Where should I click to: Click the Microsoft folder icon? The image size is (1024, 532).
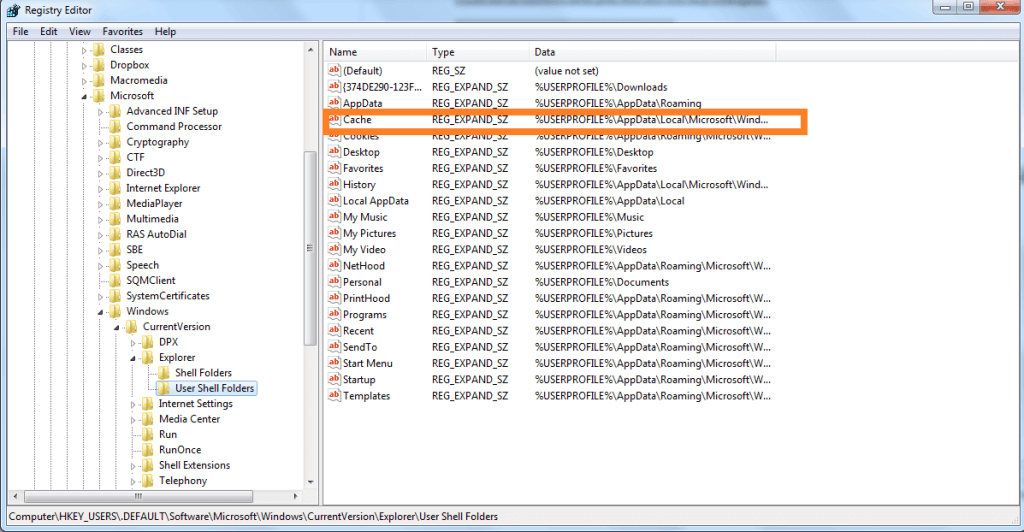[x=99, y=96]
